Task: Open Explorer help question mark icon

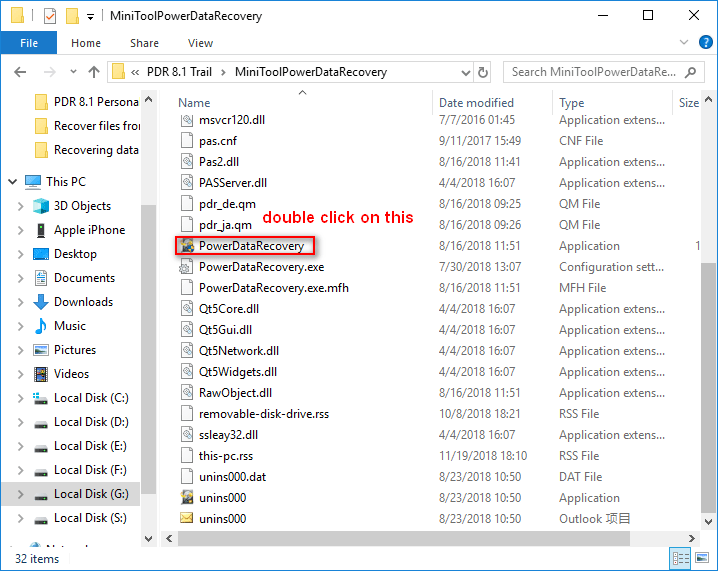Action: coord(706,43)
